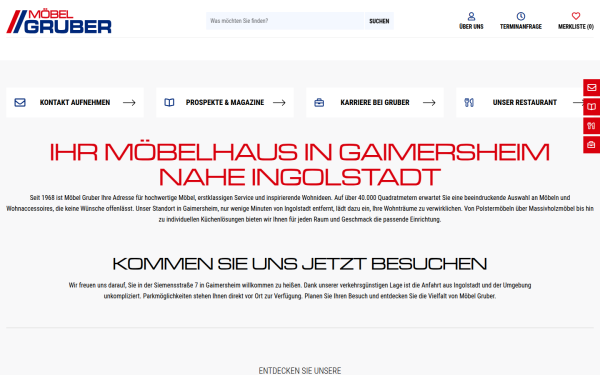600x375 pixels.
Task: Click the Möbel Gruber logo
Action: point(59,21)
